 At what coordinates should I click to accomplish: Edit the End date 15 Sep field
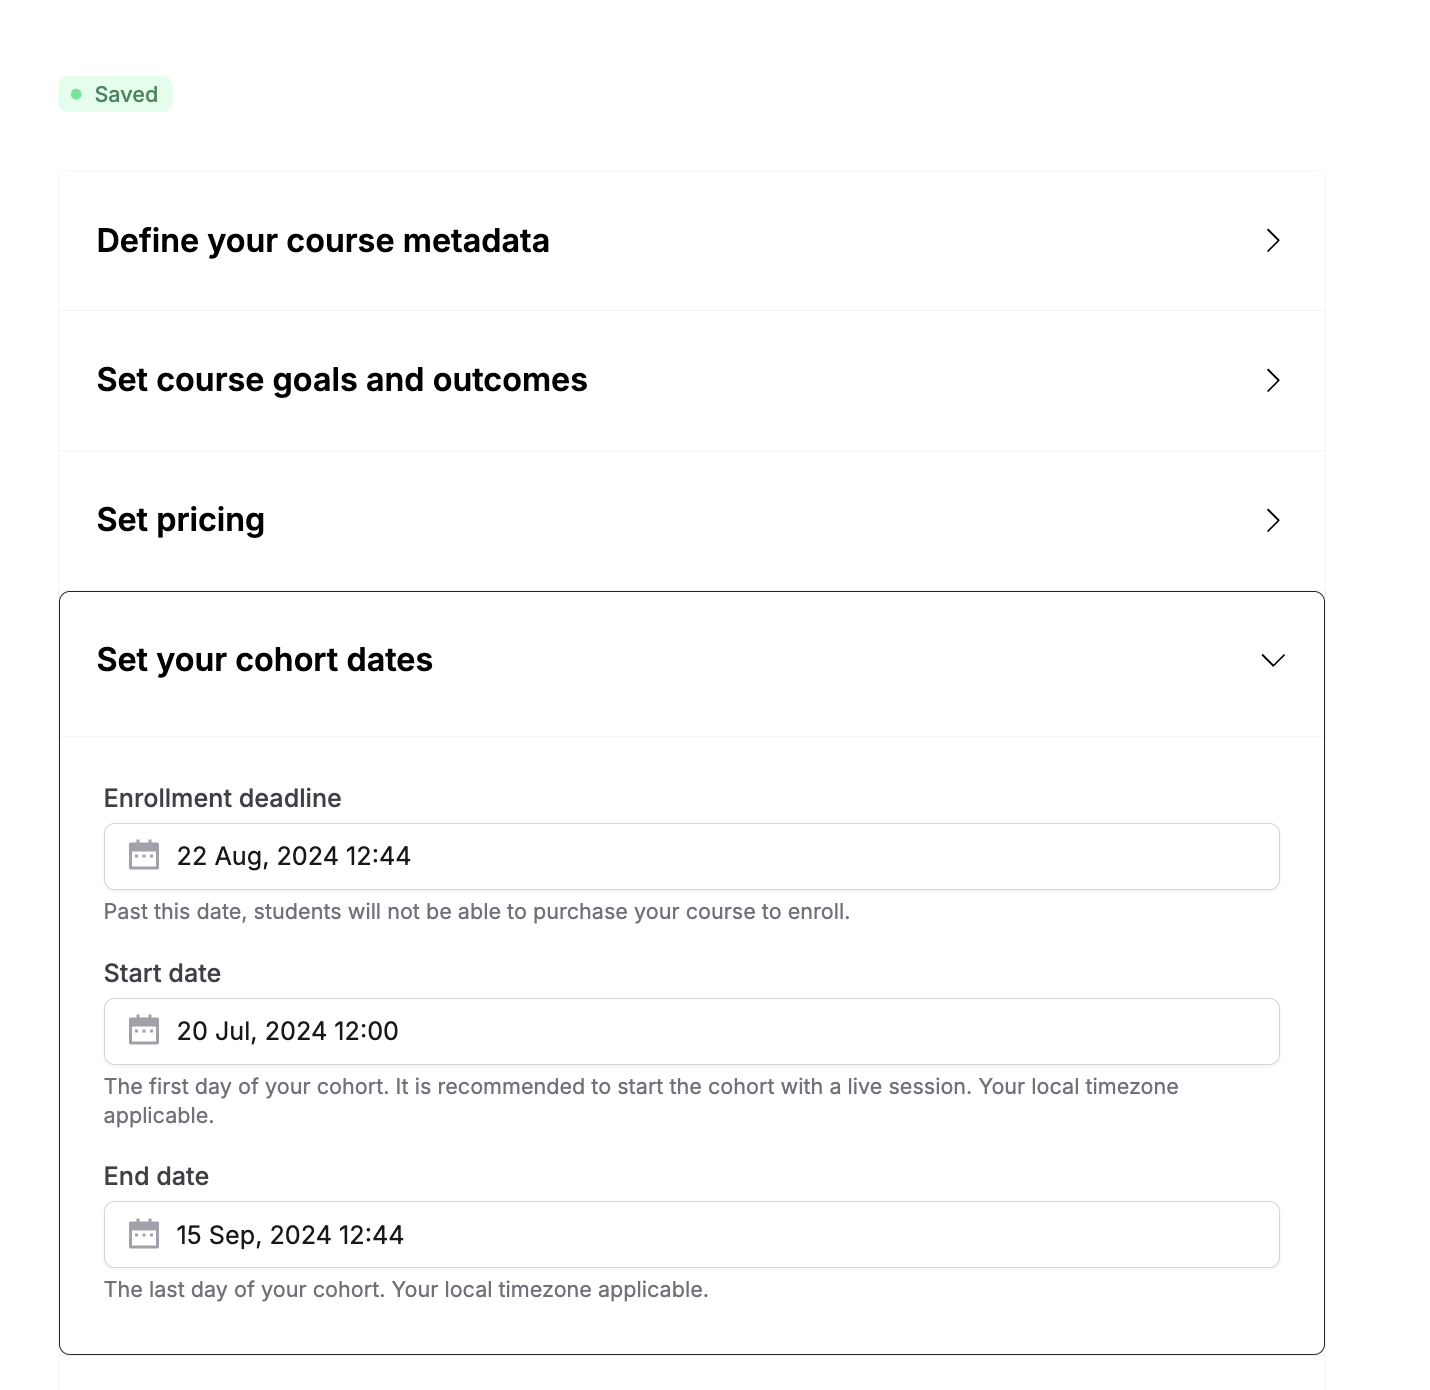(x=692, y=1234)
